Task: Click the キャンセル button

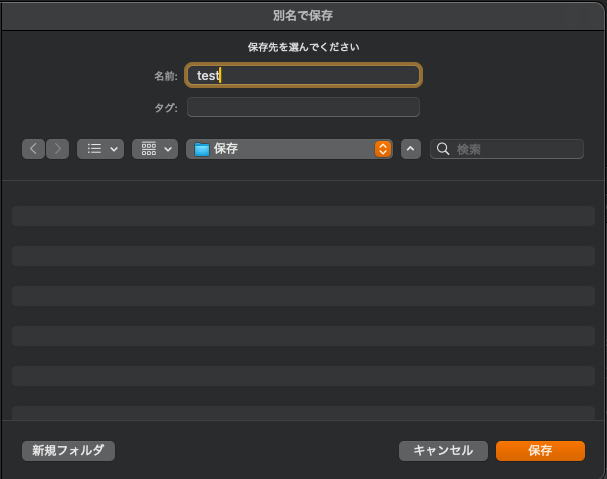Action: 443,451
